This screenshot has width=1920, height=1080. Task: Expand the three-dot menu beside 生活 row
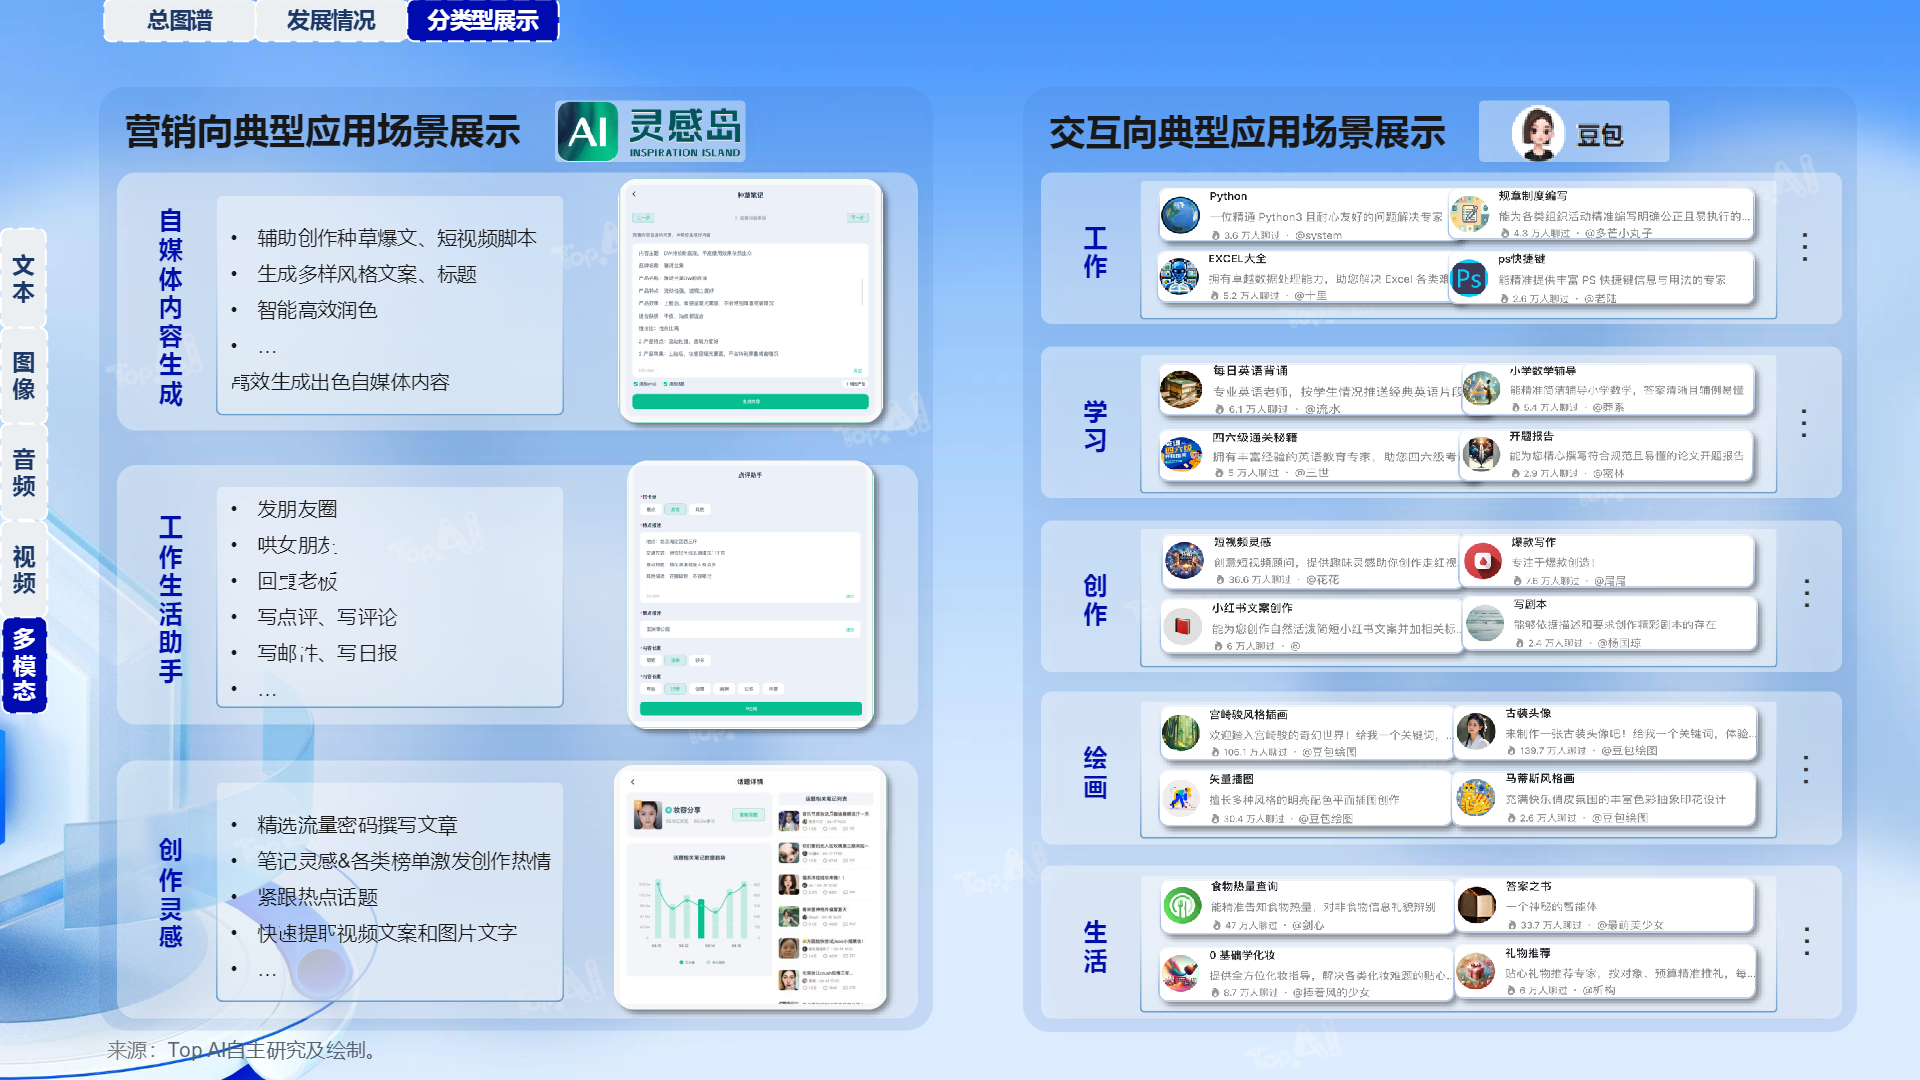1807,941
